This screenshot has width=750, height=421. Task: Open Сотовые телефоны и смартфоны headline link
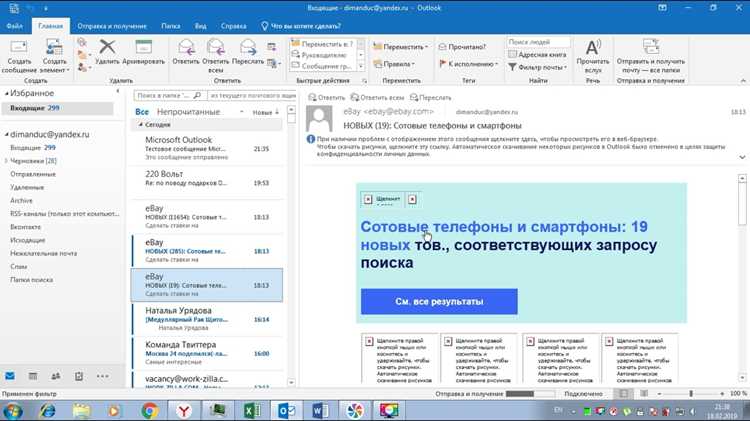504,235
